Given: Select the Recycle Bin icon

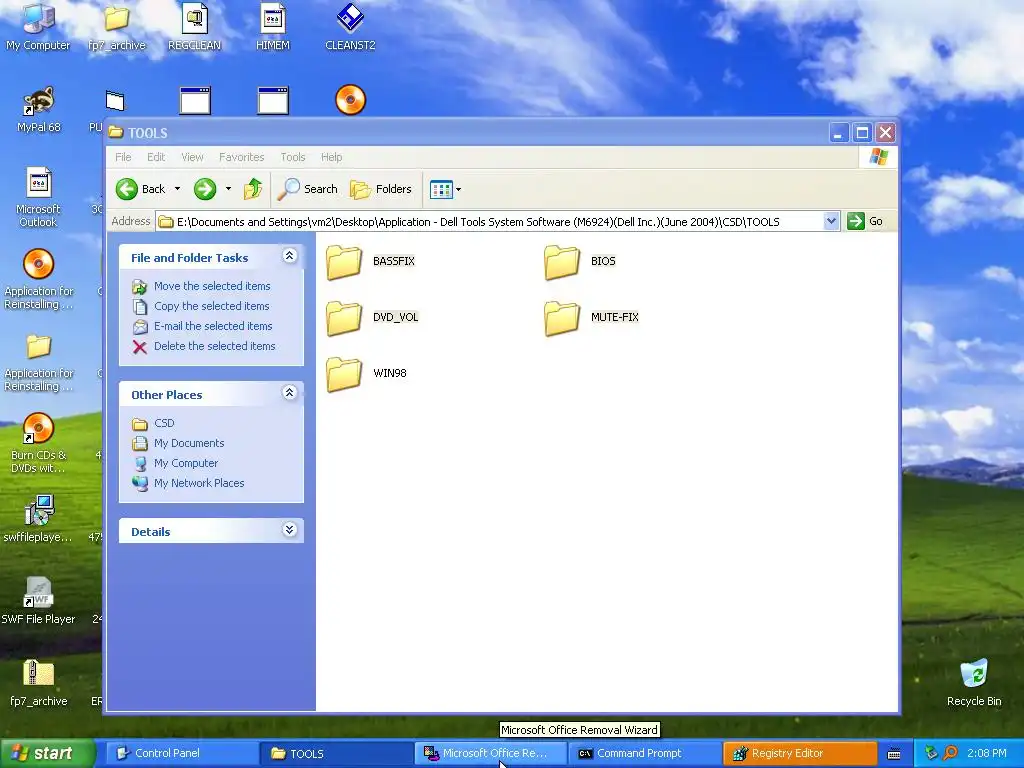Looking at the screenshot, I should click(x=974, y=673).
